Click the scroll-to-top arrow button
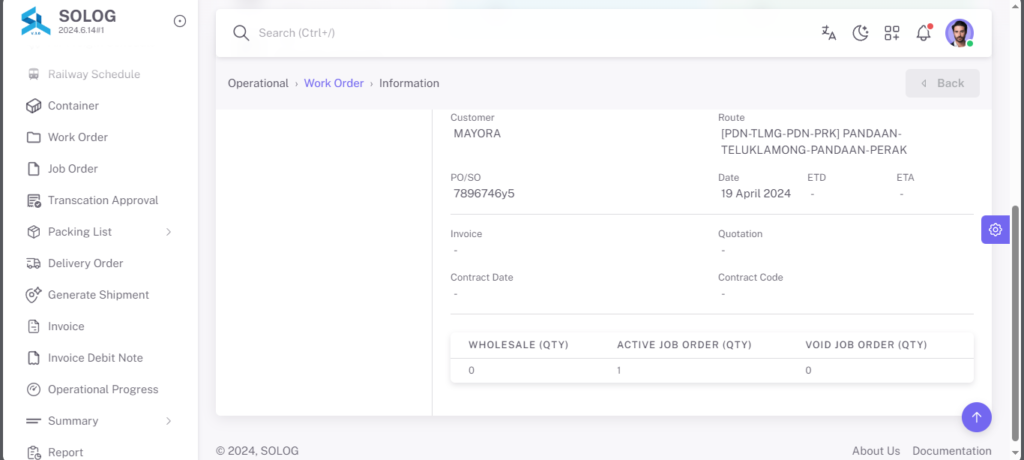 (x=976, y=416)
